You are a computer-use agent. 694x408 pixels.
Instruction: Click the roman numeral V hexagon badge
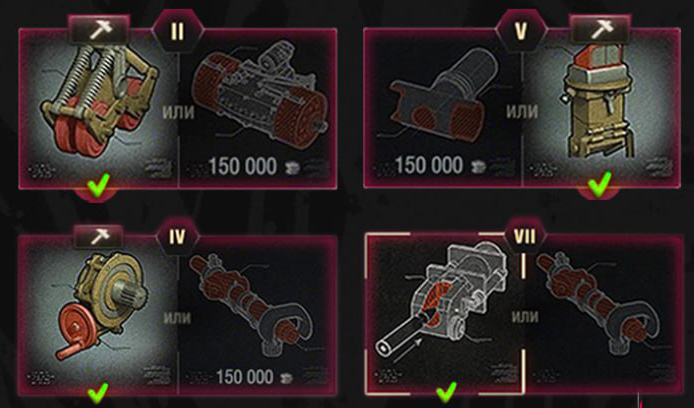[521, 31]
